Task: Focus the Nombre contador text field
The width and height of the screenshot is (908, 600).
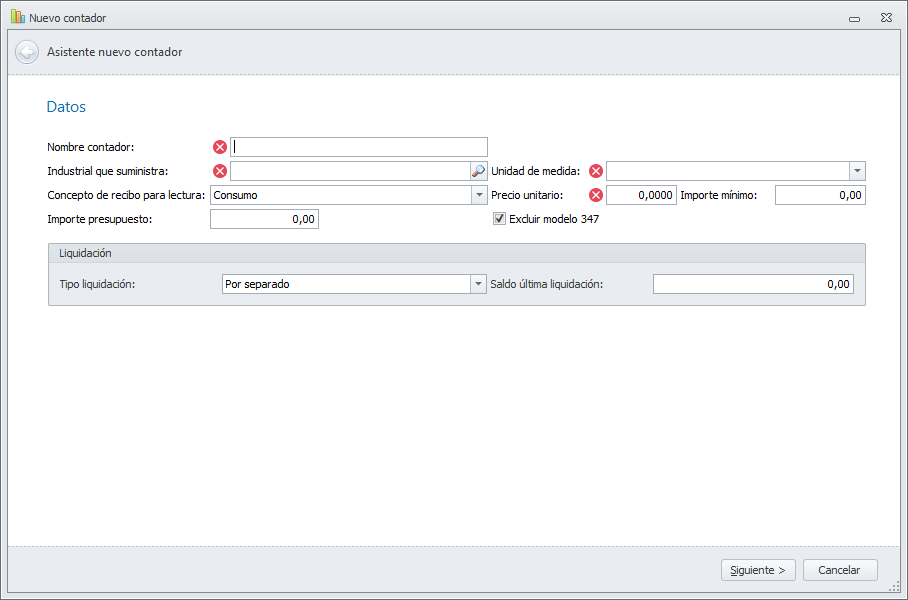Action: click(x=359, y=147)
